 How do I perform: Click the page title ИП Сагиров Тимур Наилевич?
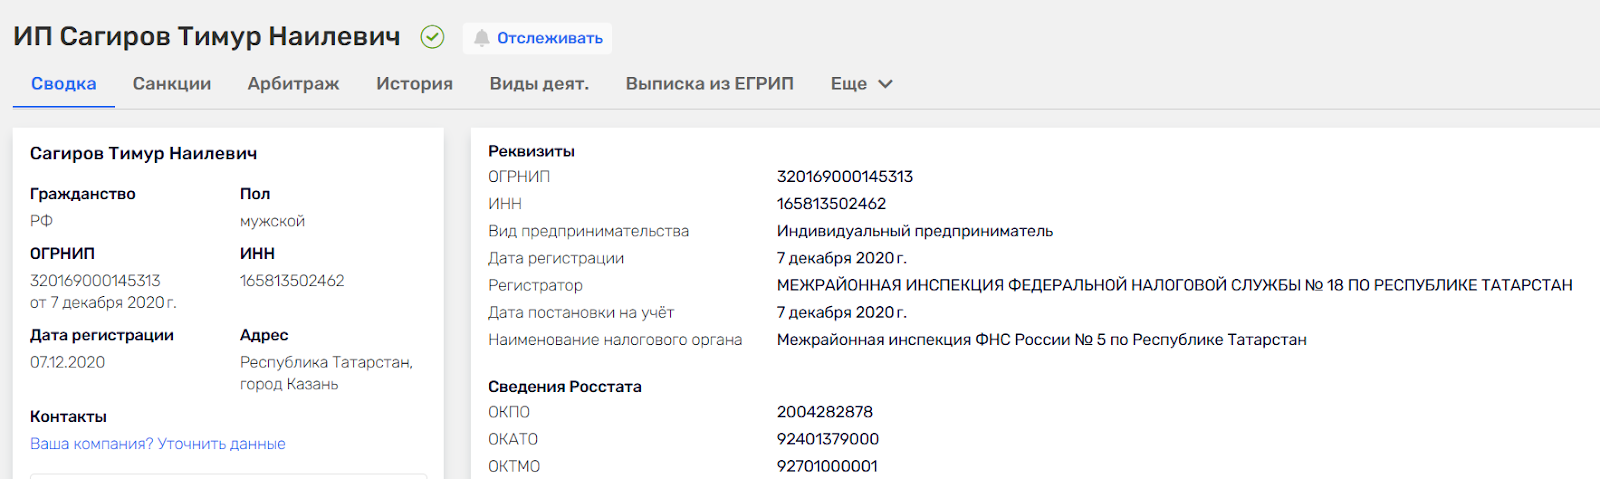207,37
